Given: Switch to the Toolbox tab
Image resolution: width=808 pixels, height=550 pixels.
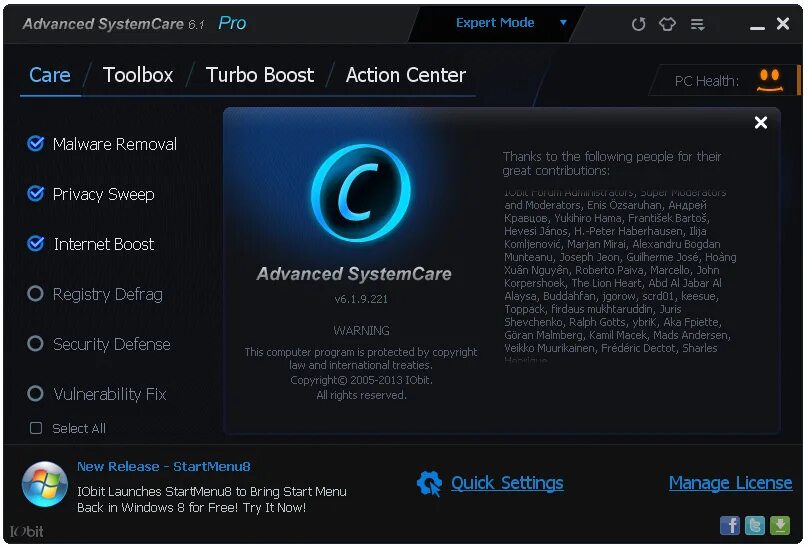Looking at the screenshot, I should (x=138, y=75).
